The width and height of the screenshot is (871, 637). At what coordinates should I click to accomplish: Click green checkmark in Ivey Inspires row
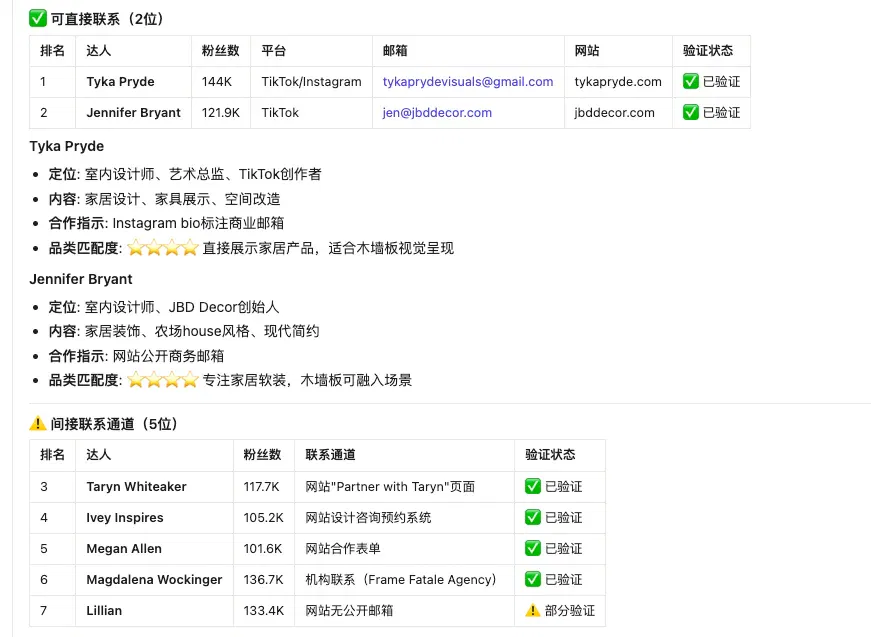pyautogui.click(x=533, y=518)
